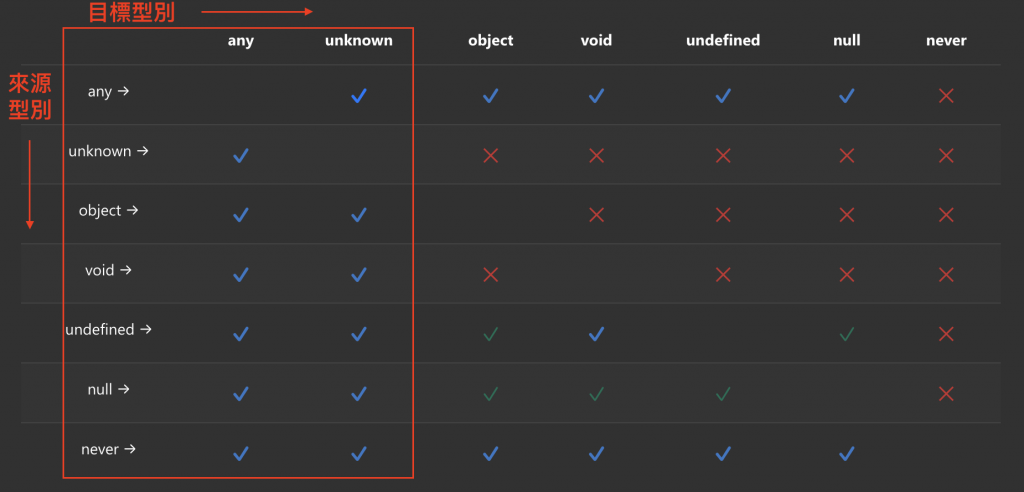Click the checkmark for unknown to any
Screen dimensions: 1024x492
point(241,156)
